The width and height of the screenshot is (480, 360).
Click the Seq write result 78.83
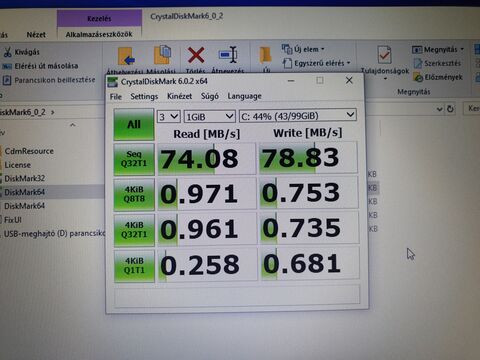pyautogui.click(x=308, y=158)
